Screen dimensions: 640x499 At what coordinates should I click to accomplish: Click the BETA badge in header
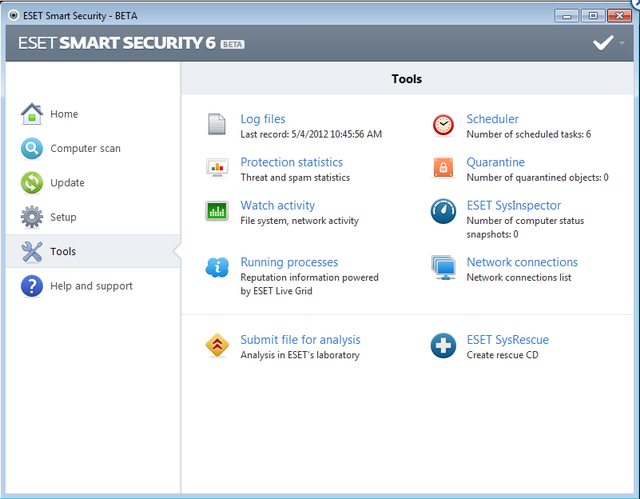[232, 44]
